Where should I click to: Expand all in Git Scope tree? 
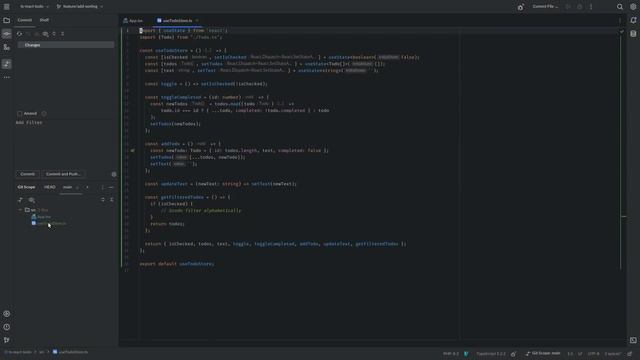tap(103, 200)
